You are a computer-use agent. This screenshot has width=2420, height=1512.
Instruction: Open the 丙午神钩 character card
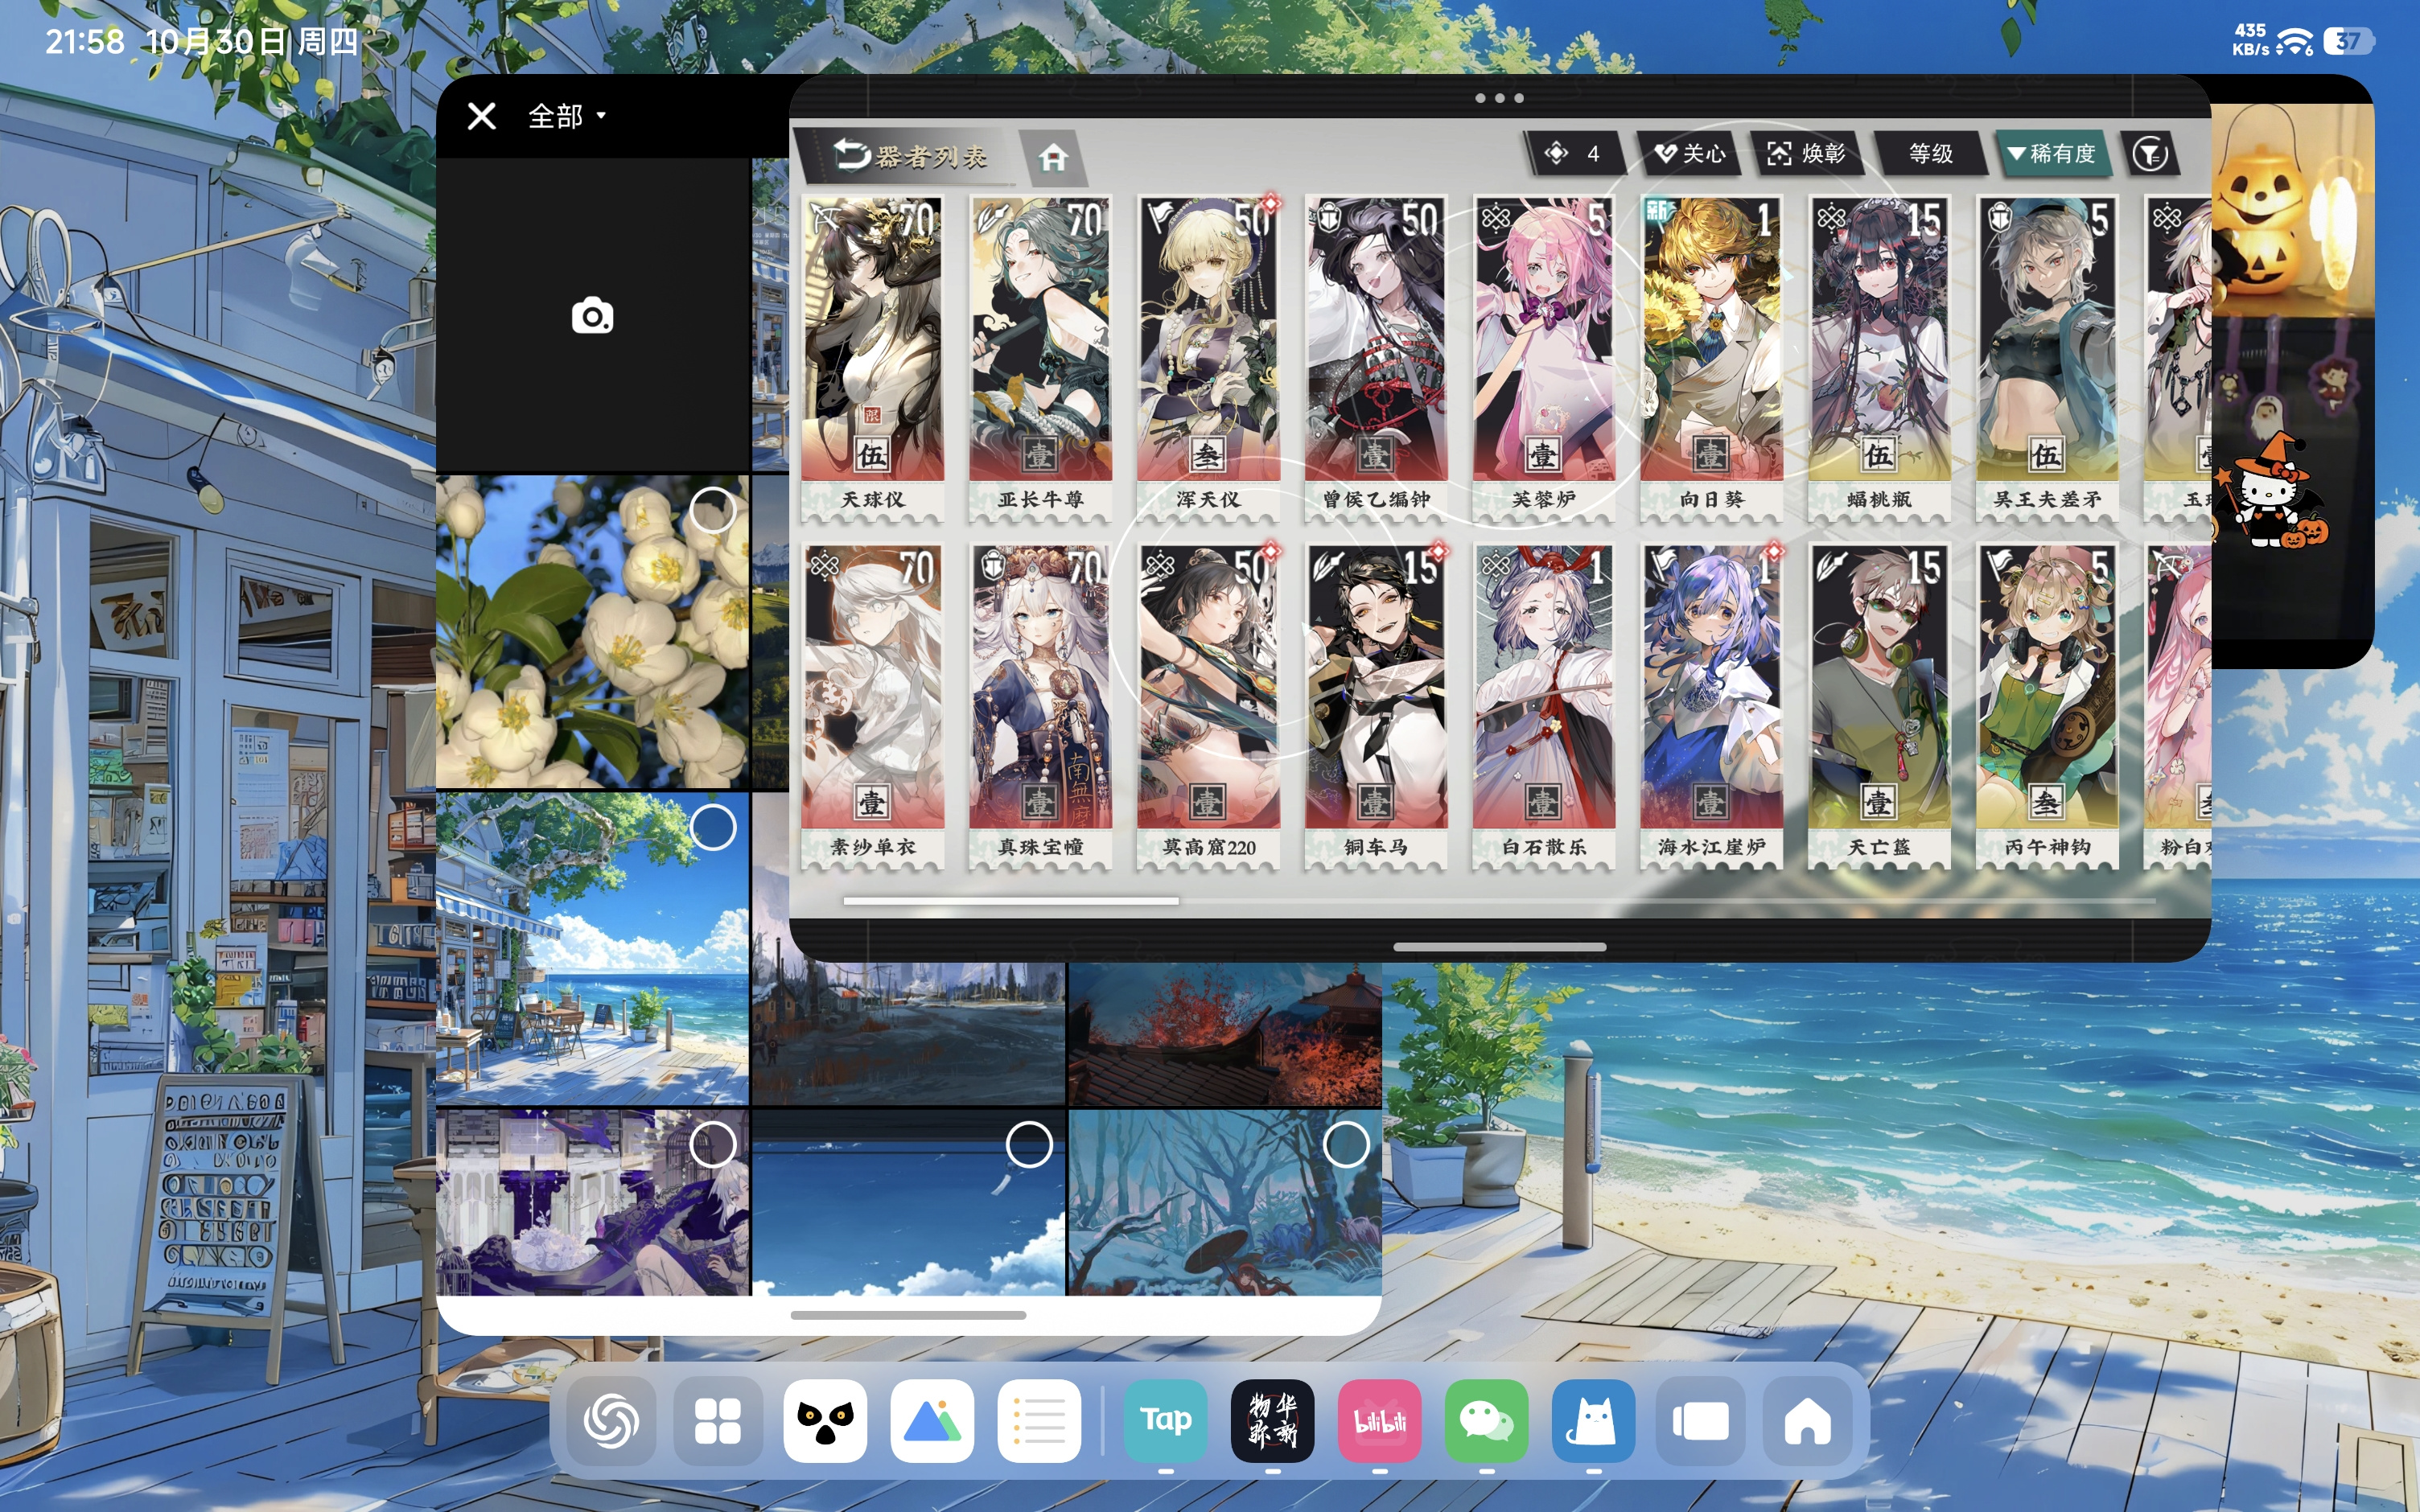pos(2048,706)
